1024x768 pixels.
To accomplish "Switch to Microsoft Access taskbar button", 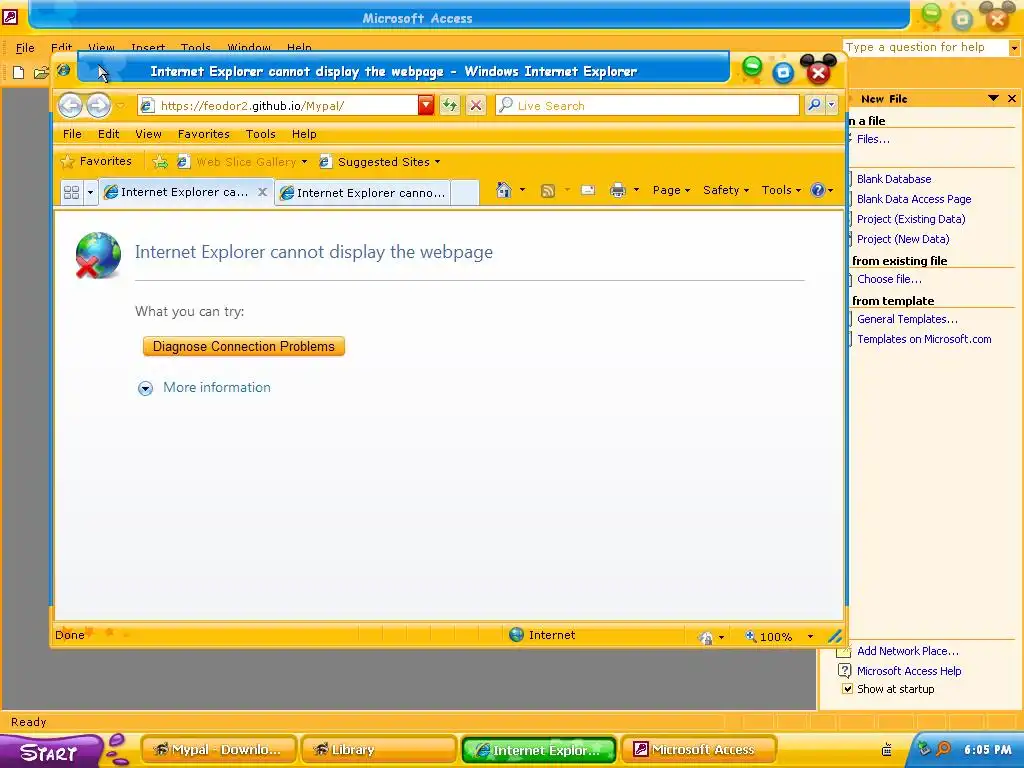I will (699, 749).
